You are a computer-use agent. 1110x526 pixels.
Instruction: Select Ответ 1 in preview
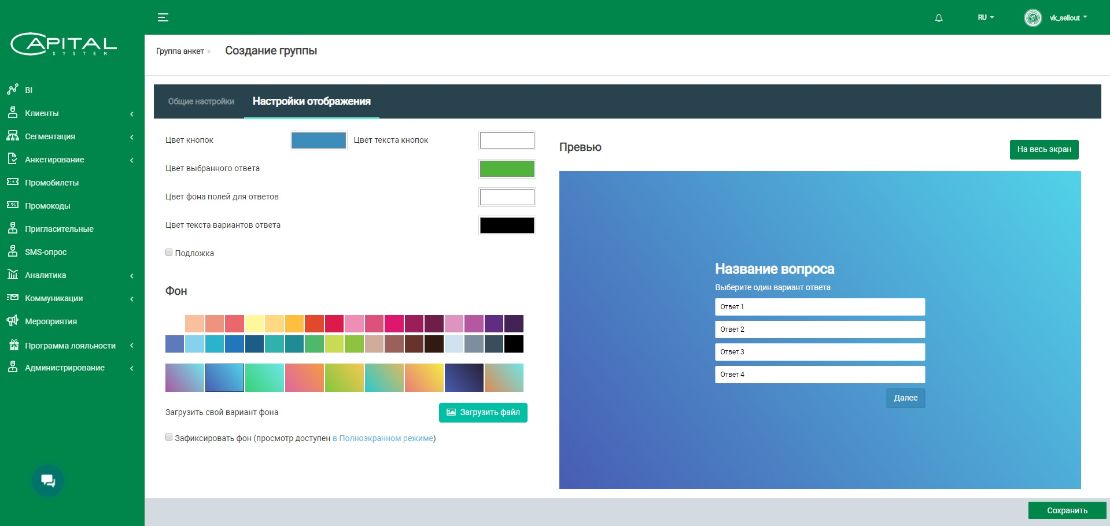[x=820, y=307]
